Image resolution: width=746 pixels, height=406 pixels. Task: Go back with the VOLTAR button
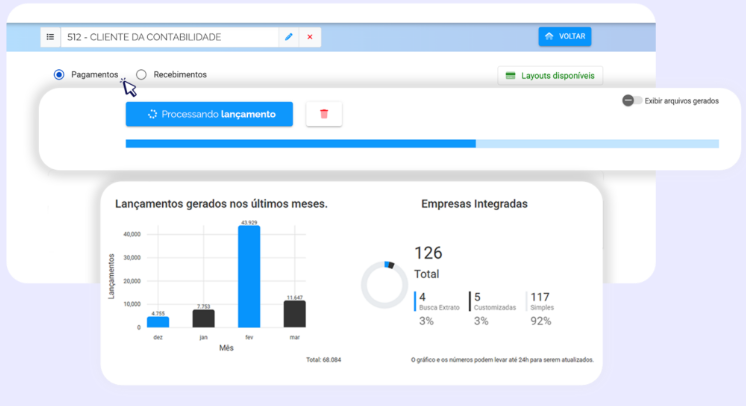pyautogui.click(x=565, y=37)
